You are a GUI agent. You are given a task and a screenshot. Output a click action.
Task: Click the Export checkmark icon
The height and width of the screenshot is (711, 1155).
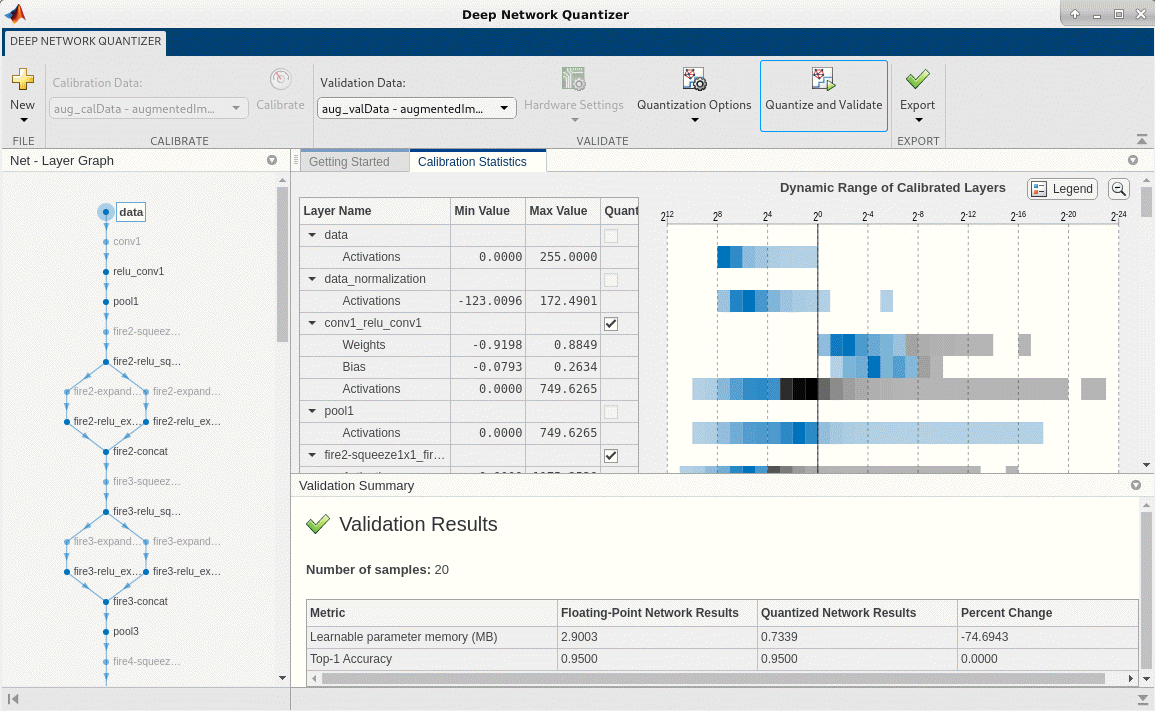(x=917, y=79)
